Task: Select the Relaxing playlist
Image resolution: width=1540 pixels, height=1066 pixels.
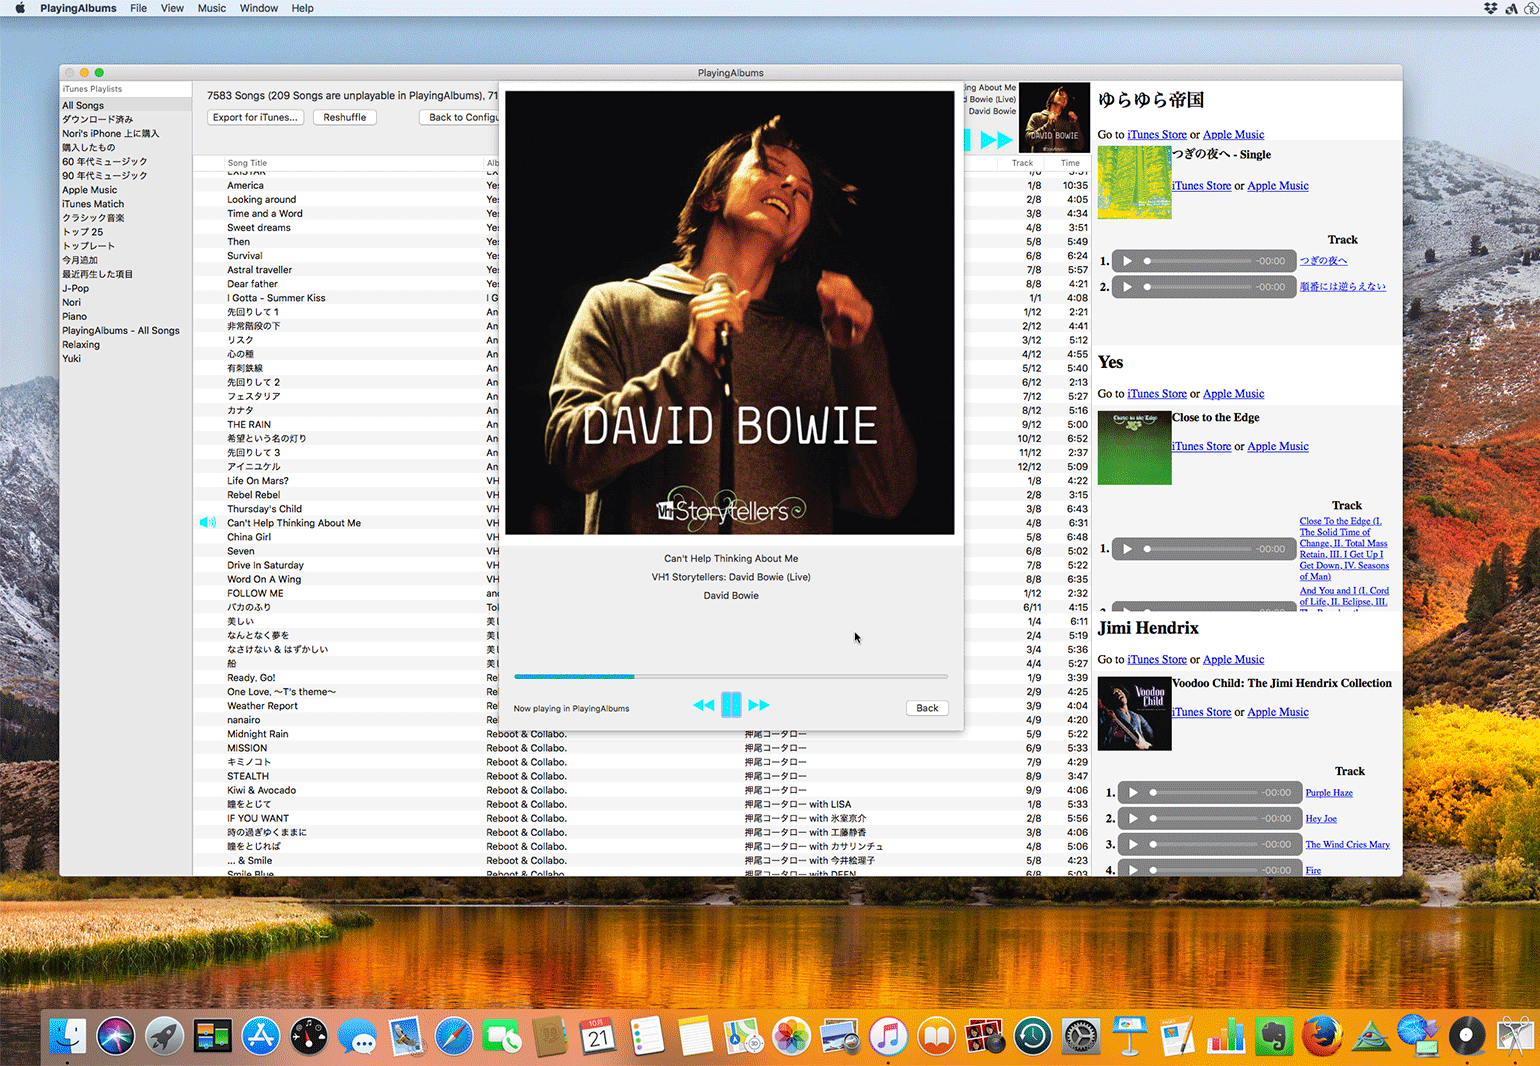Action: pyautogui.click(x=126, y=345)
